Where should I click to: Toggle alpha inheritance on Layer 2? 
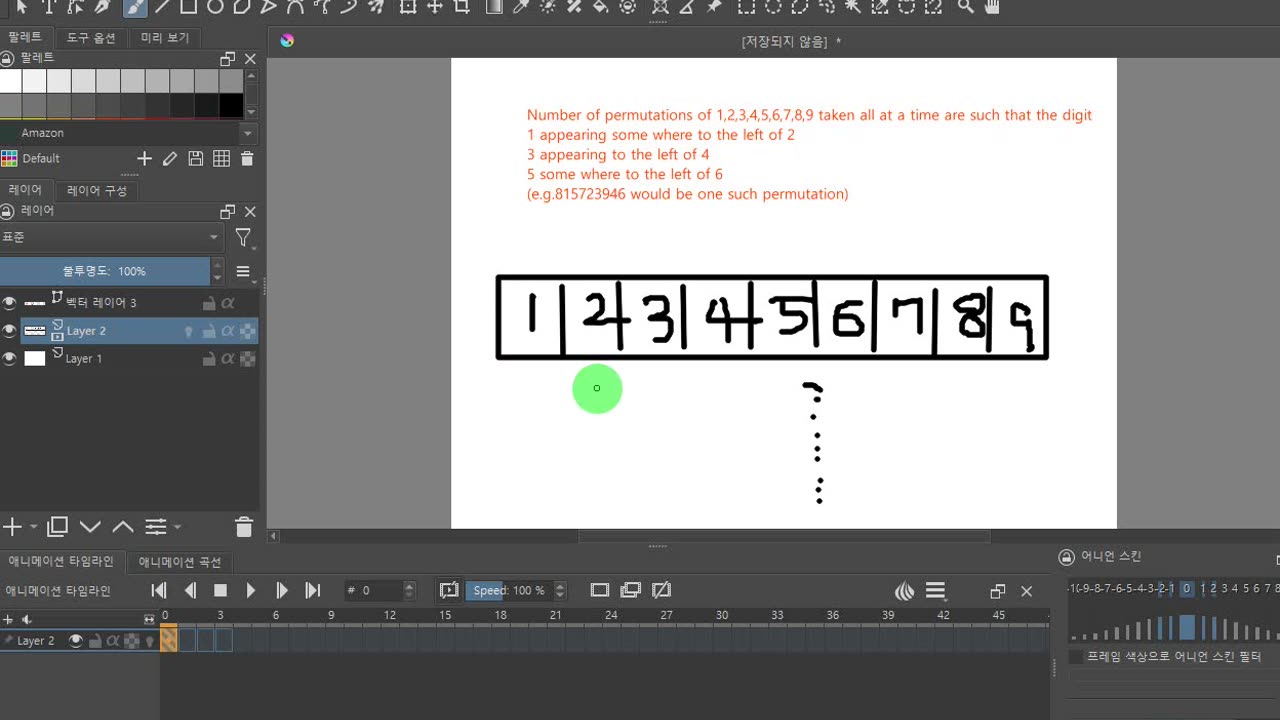pyautogui.click(x=228, y=330)
